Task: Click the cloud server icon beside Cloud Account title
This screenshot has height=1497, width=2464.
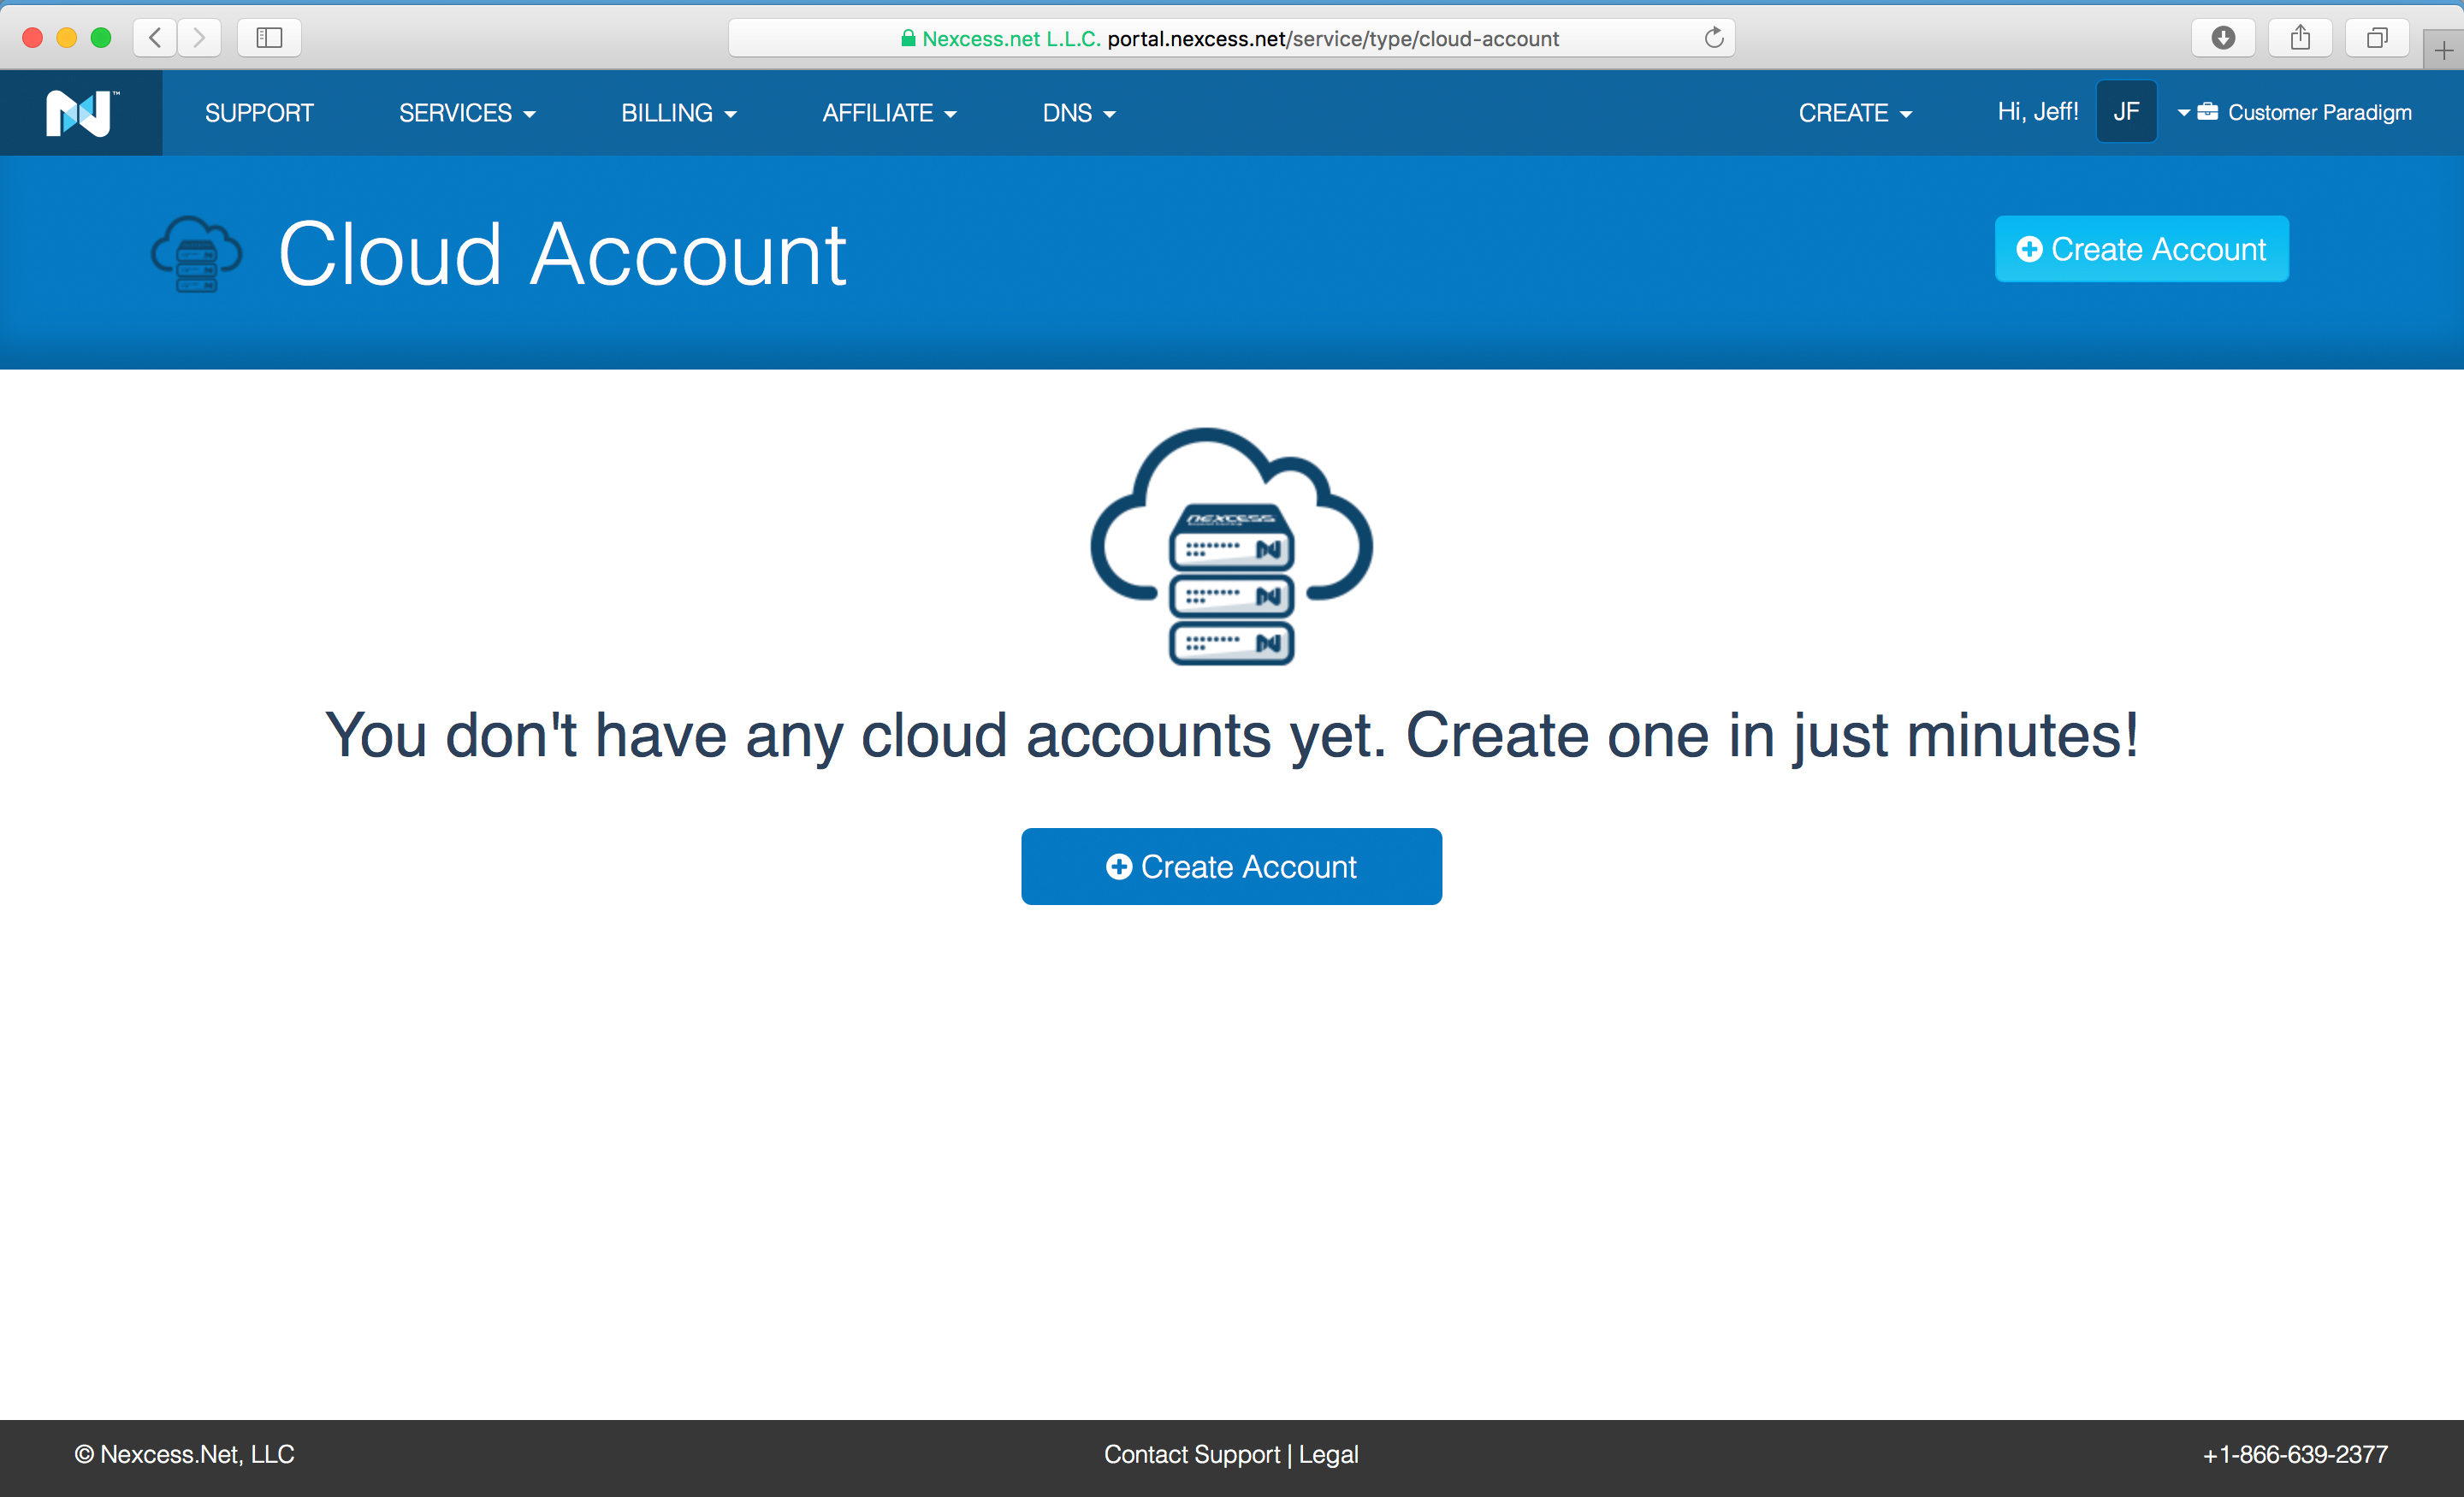Action: [x=196, y=254]
